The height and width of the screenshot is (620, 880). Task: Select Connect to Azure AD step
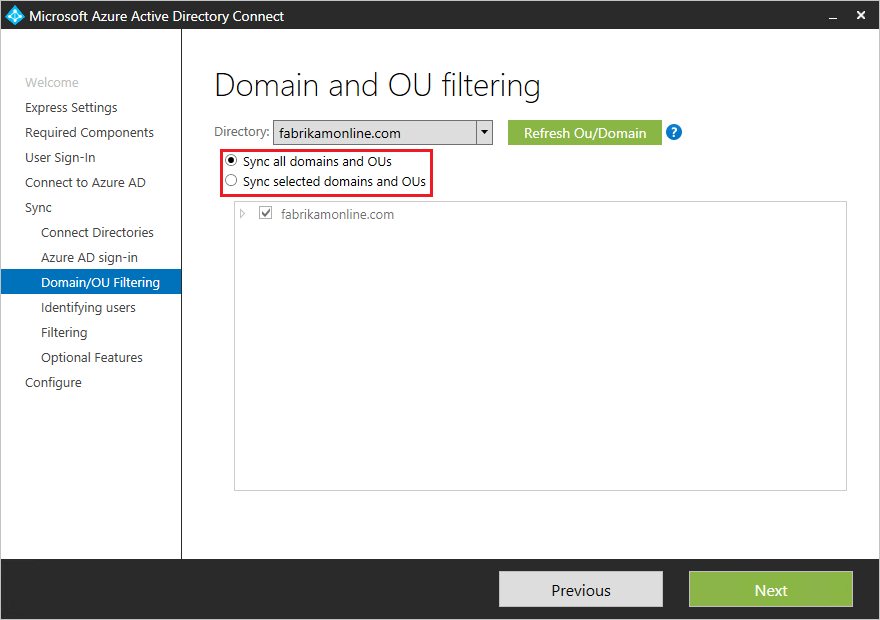(85, 183)
